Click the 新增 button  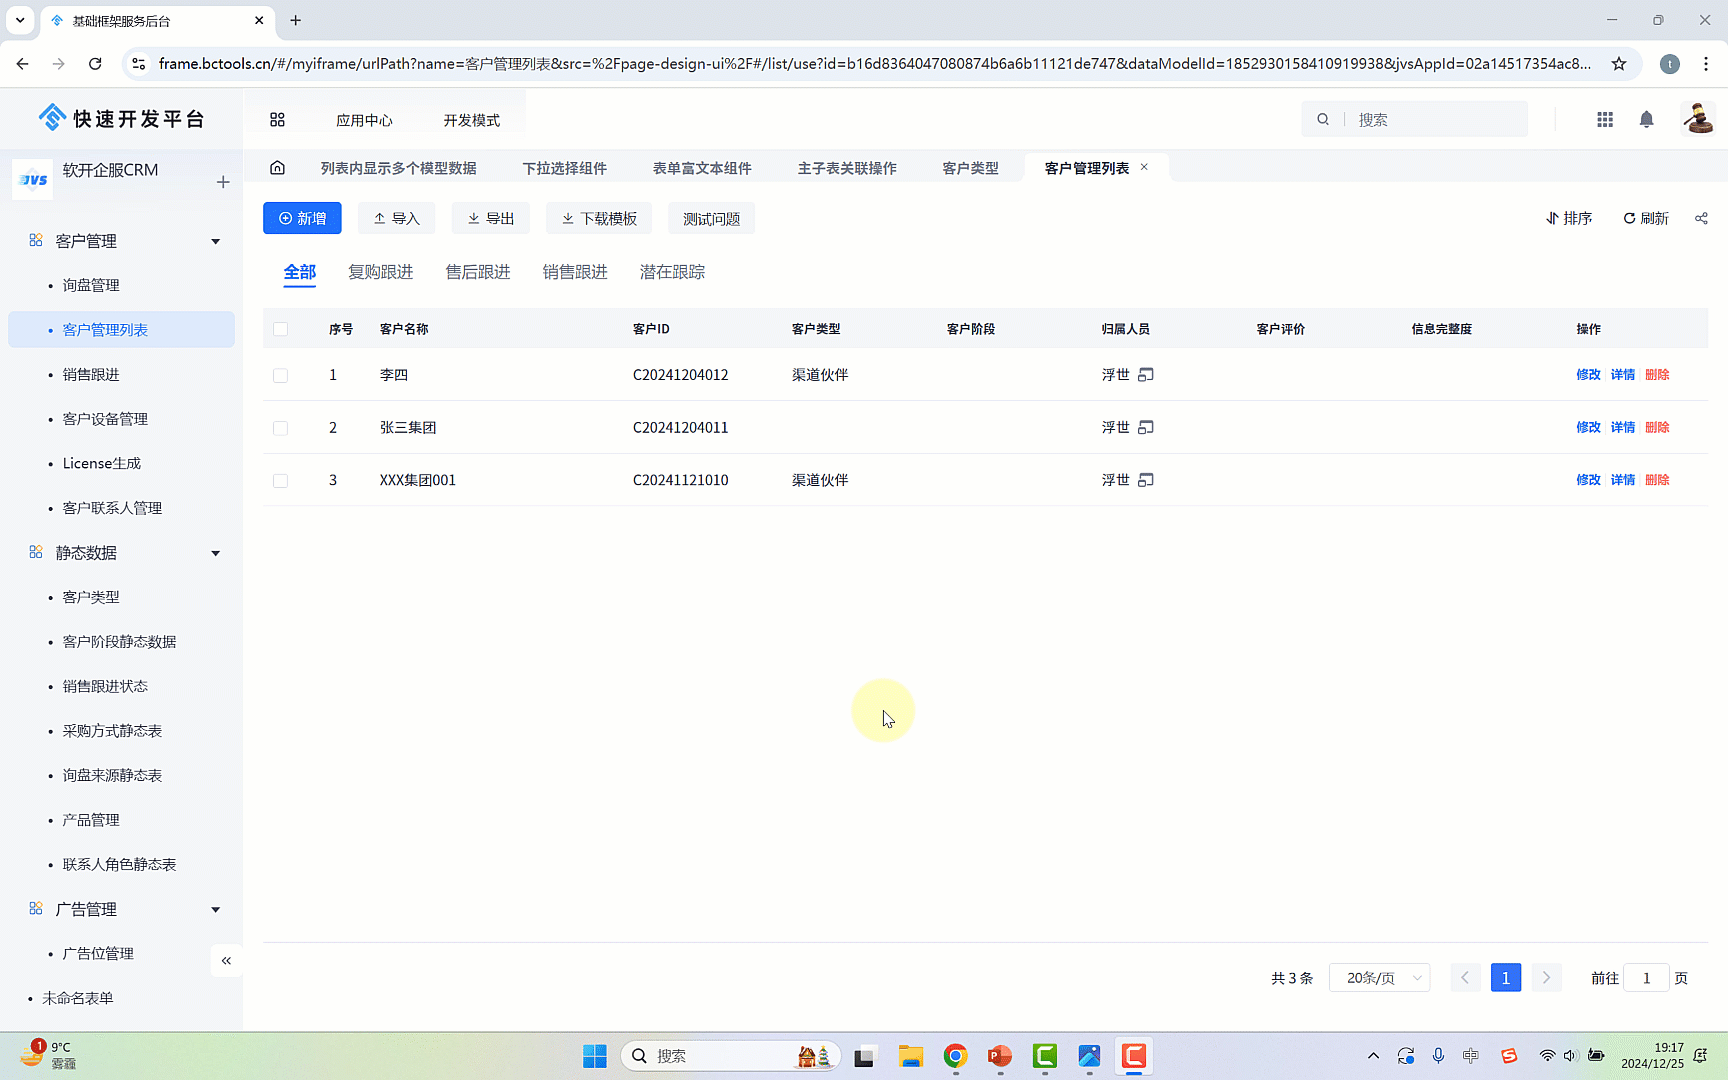pos(302,218)
